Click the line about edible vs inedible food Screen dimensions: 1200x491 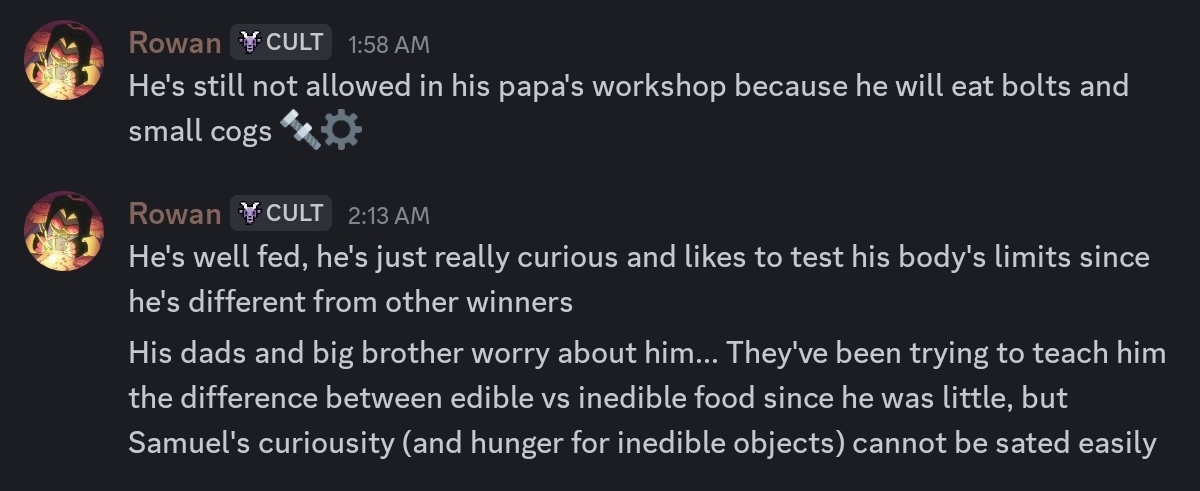pyautogui.click(x=597, y=398)
